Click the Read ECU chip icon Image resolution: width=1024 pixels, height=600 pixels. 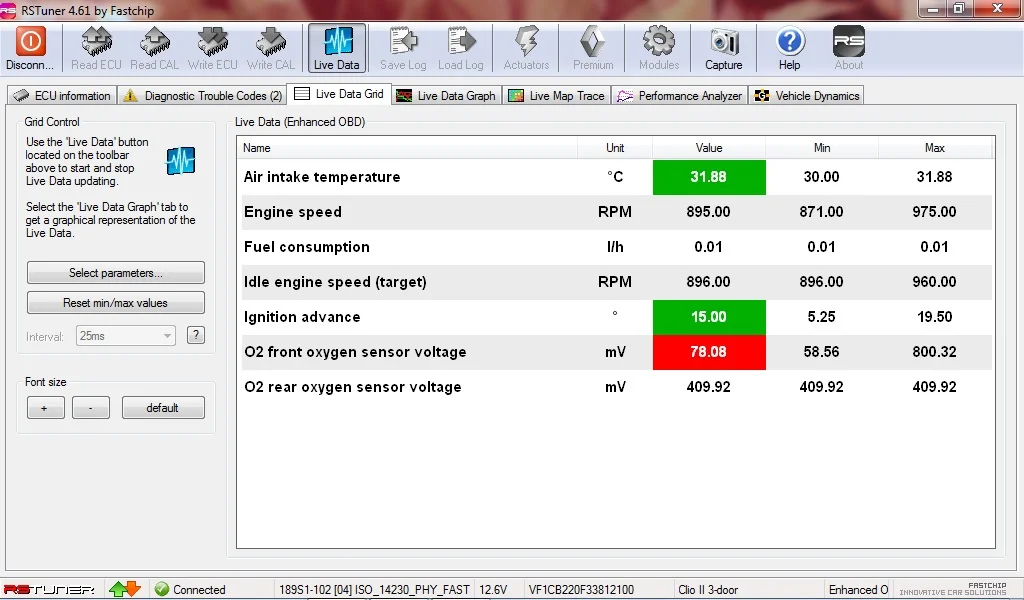pyautogui.click(x=97, y=41)
